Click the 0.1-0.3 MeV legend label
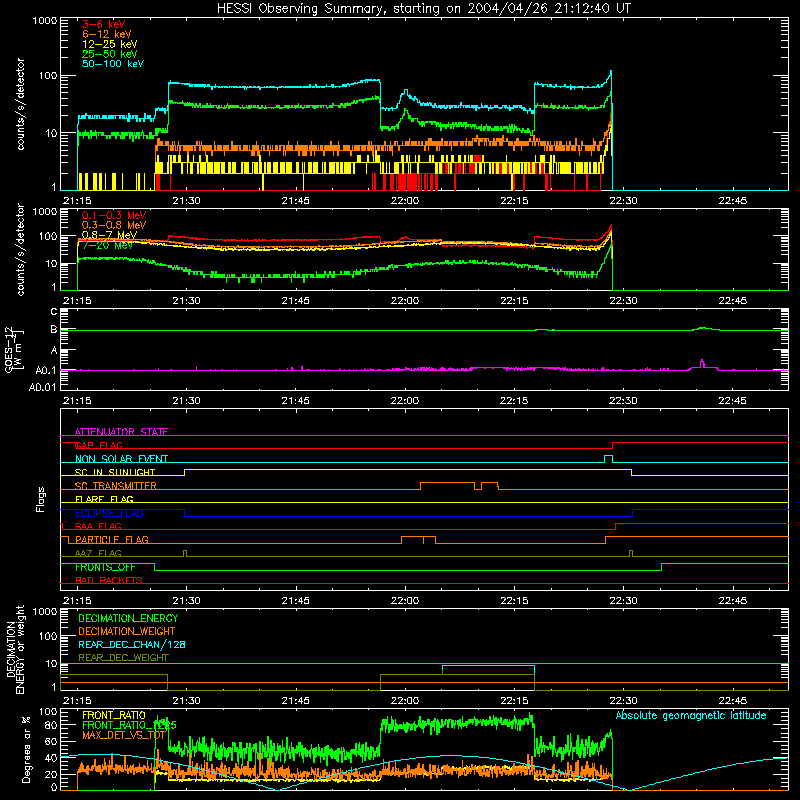 coord(114,215)
